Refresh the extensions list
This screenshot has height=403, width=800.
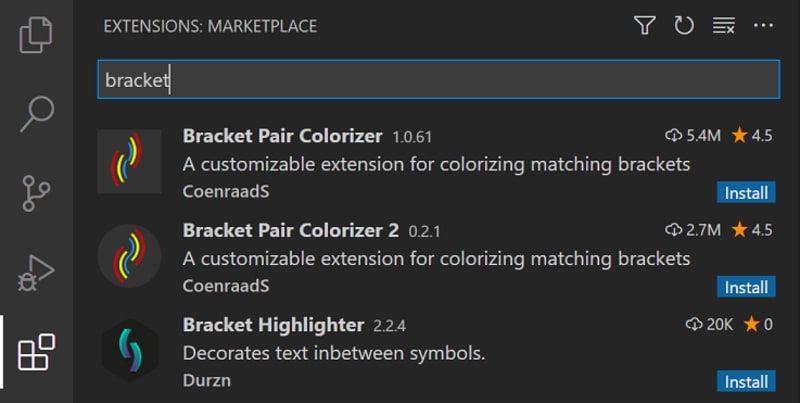(684, 25)
